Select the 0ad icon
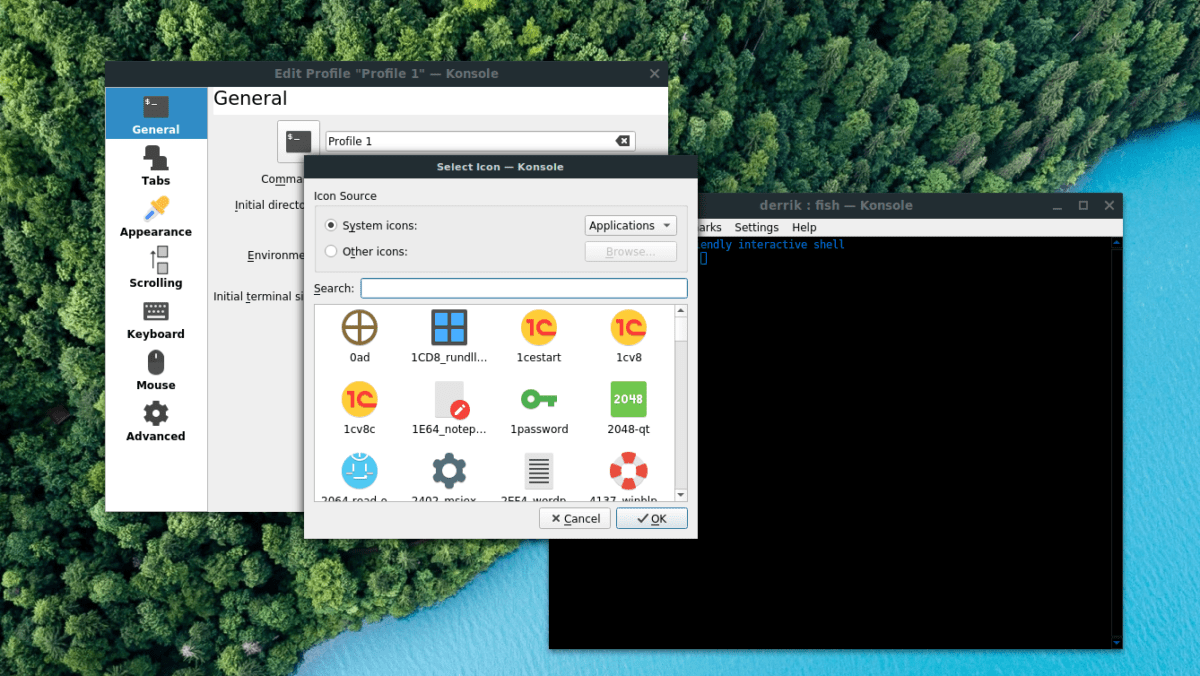 pyautogui.click(x=359, y=327)
